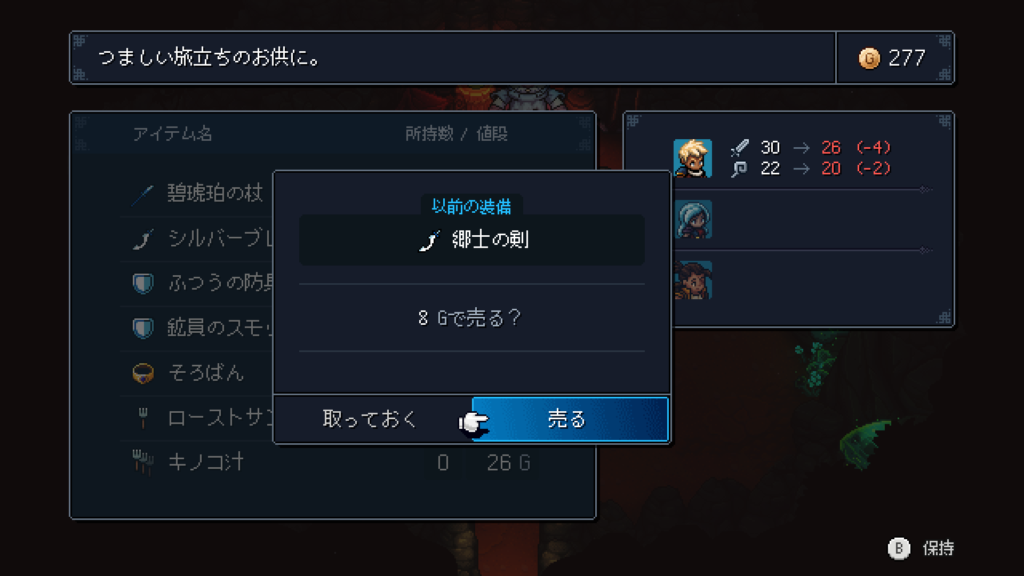Select the blue-haired character portrait
Image resolution: width=1024 pixels, height=576 pixels.
click(x=692, y=219)
